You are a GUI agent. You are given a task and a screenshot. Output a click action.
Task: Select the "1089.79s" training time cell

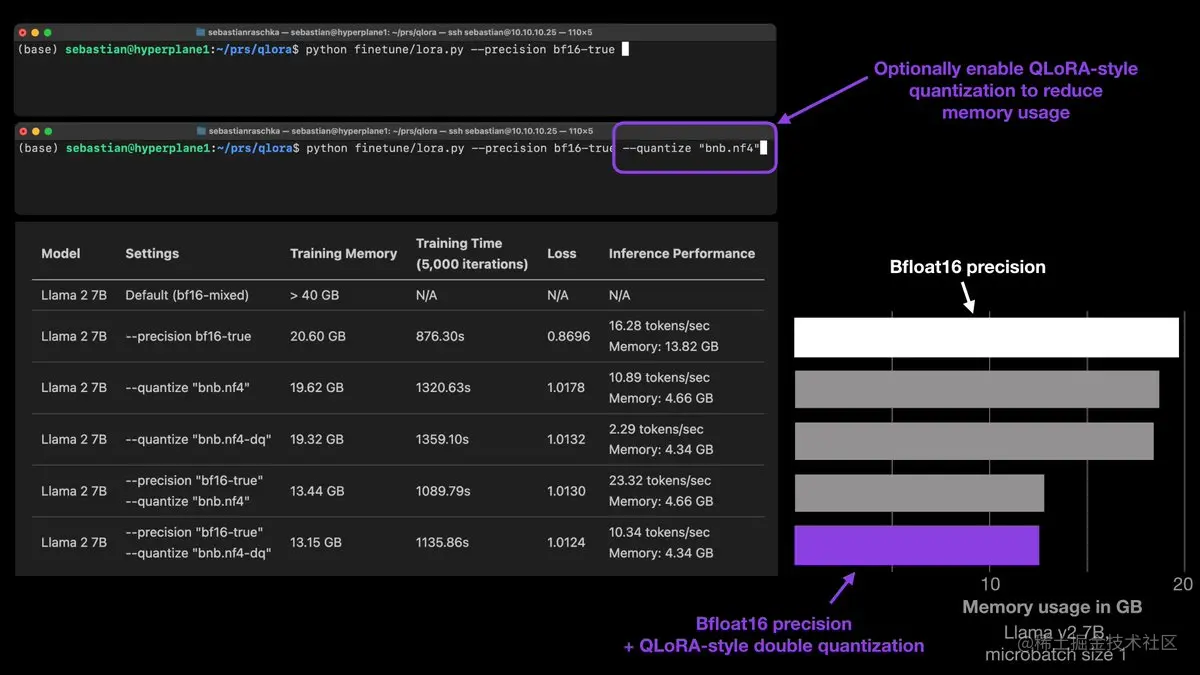click(443, 491)
